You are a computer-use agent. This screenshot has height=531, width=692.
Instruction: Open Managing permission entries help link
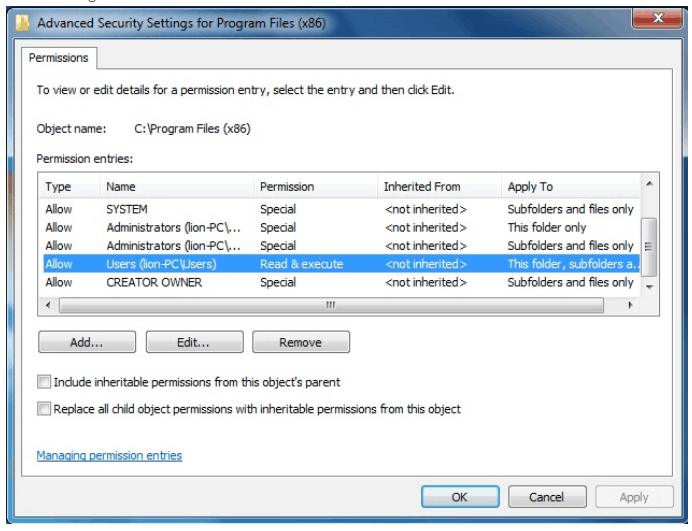click(109, 456)
